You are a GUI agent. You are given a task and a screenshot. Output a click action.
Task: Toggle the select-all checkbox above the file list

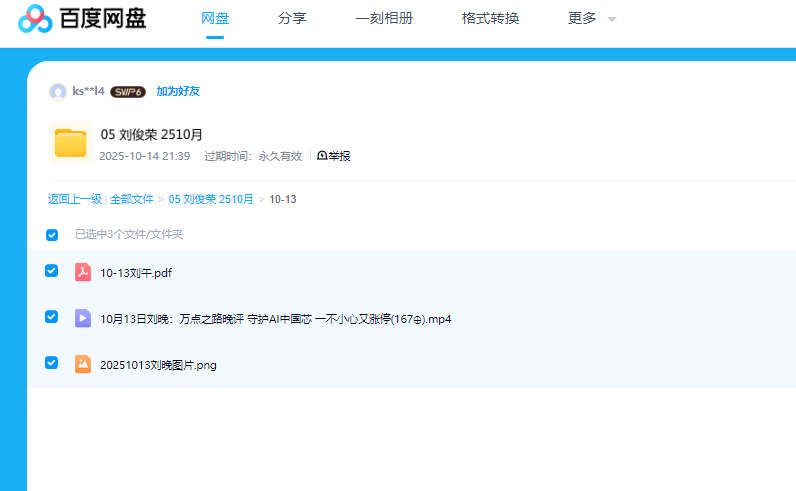[52, 235]
